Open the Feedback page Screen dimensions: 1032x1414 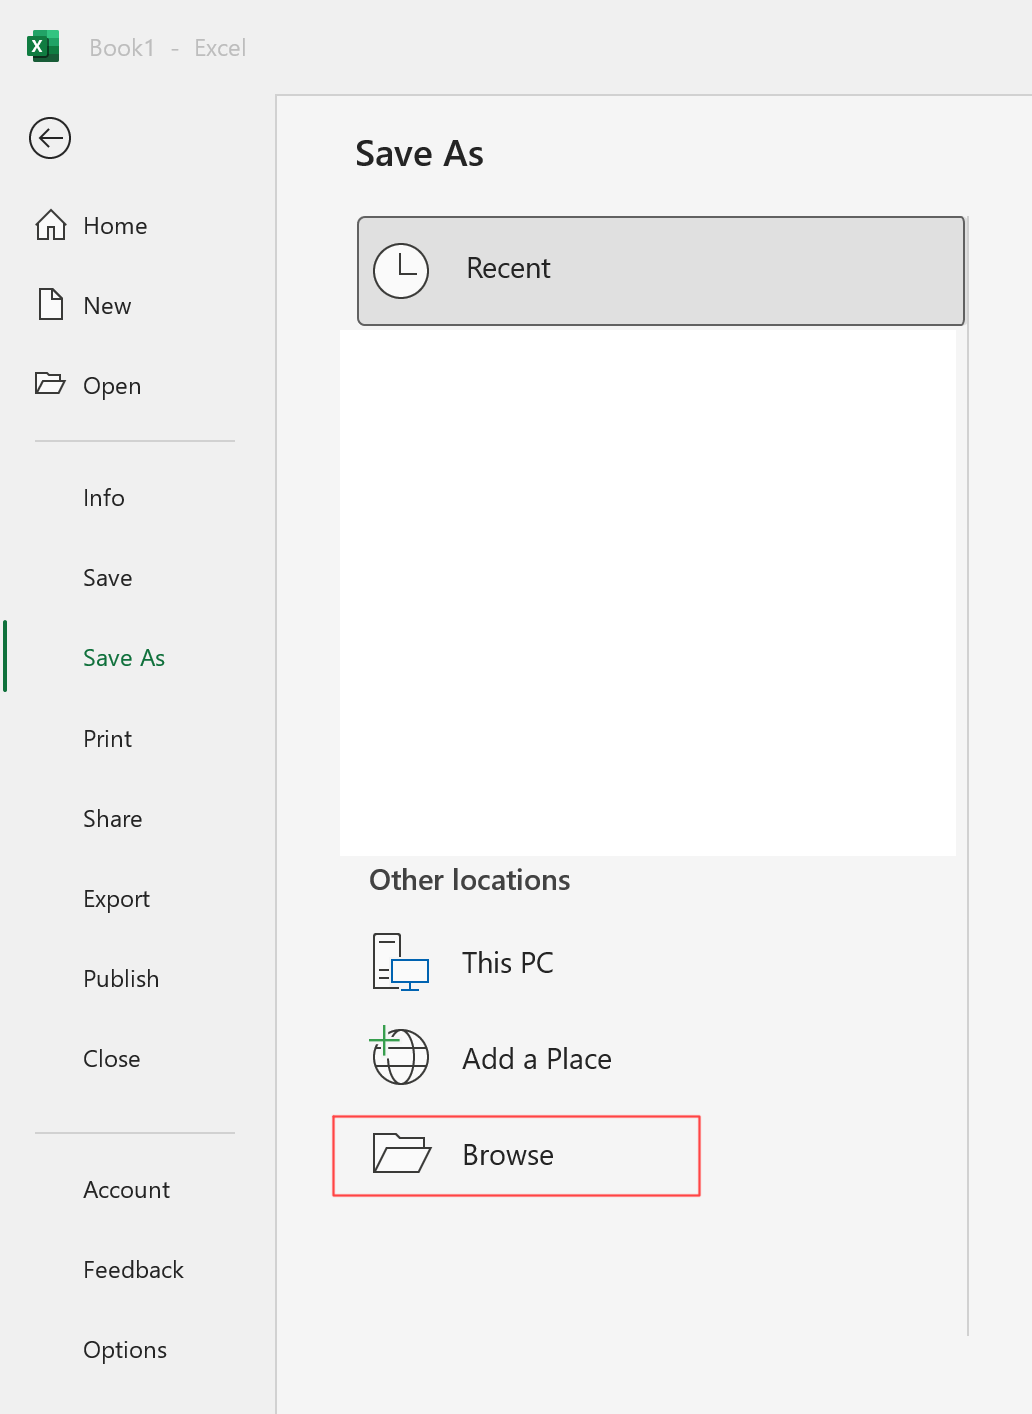pos(134,1270)
